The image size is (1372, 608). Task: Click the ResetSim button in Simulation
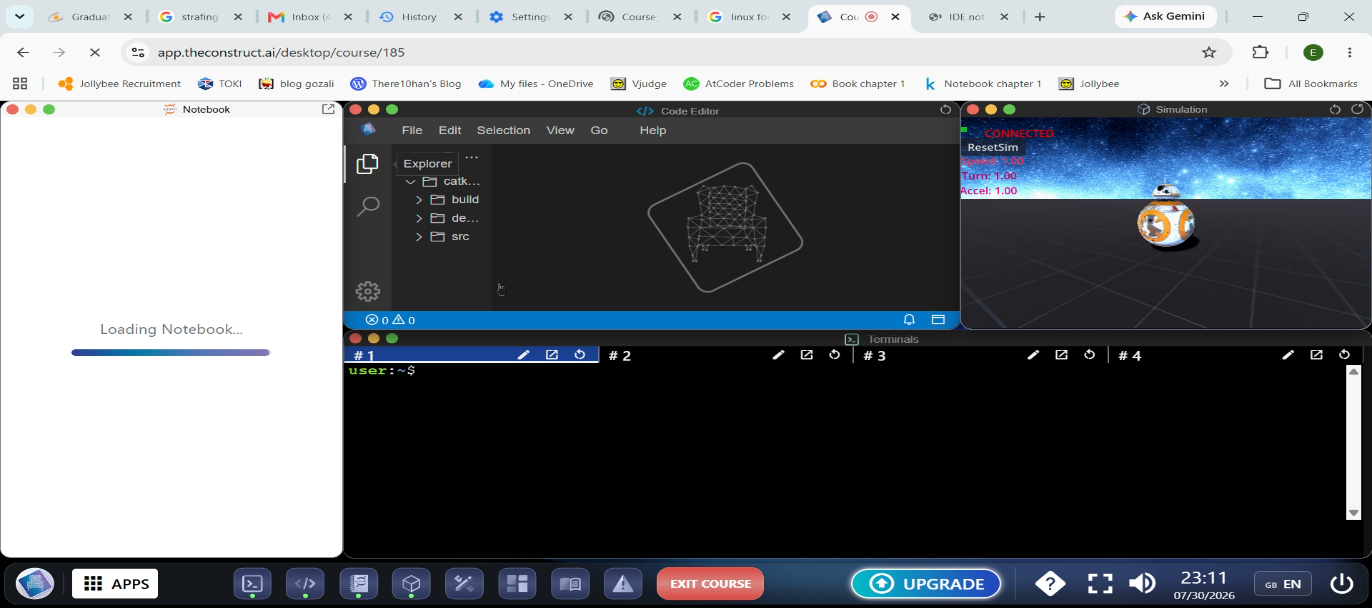point(992,147)
